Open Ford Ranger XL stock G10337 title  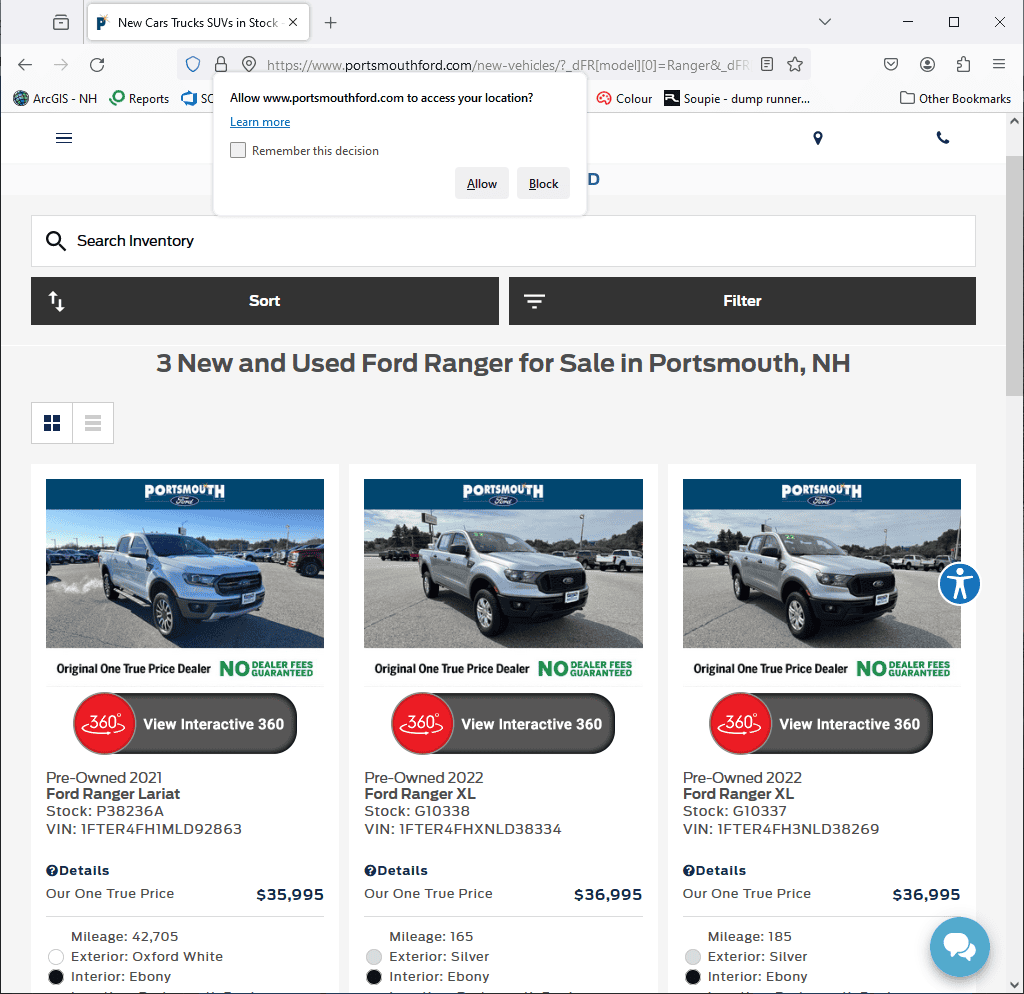point(738,794)
